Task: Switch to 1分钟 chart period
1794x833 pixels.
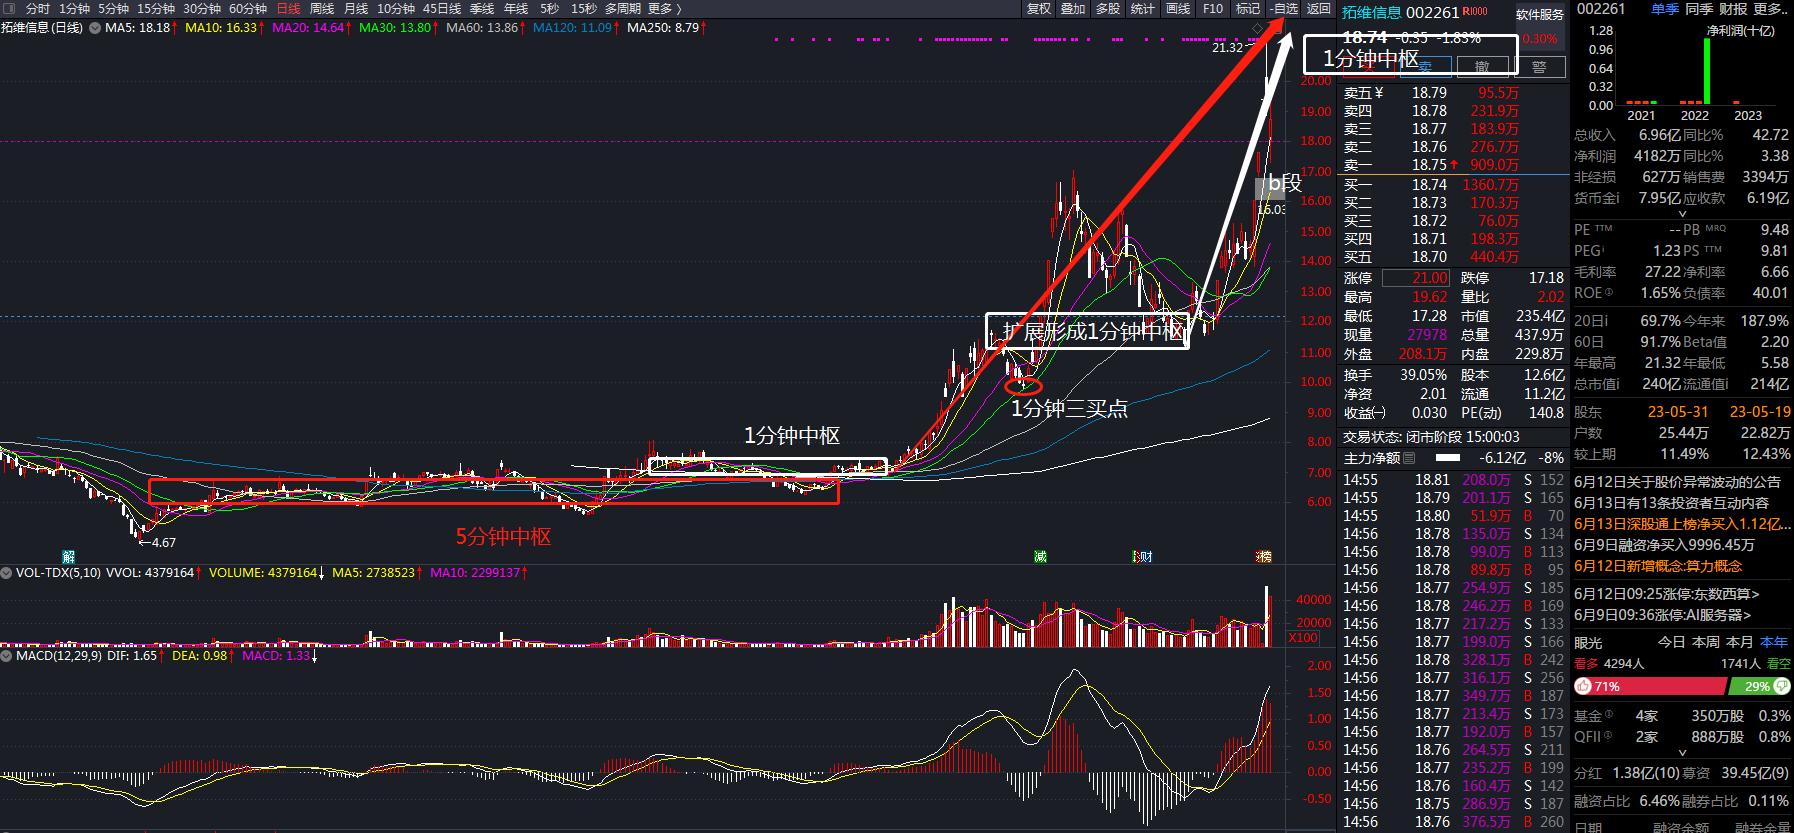Action: point(74,8)
